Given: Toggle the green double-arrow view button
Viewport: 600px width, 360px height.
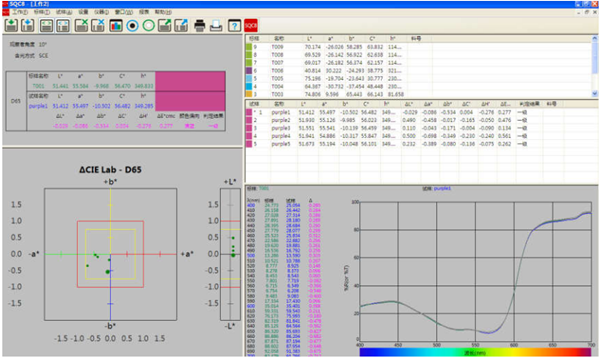Looking at the screenshot, I should point(46,26).
